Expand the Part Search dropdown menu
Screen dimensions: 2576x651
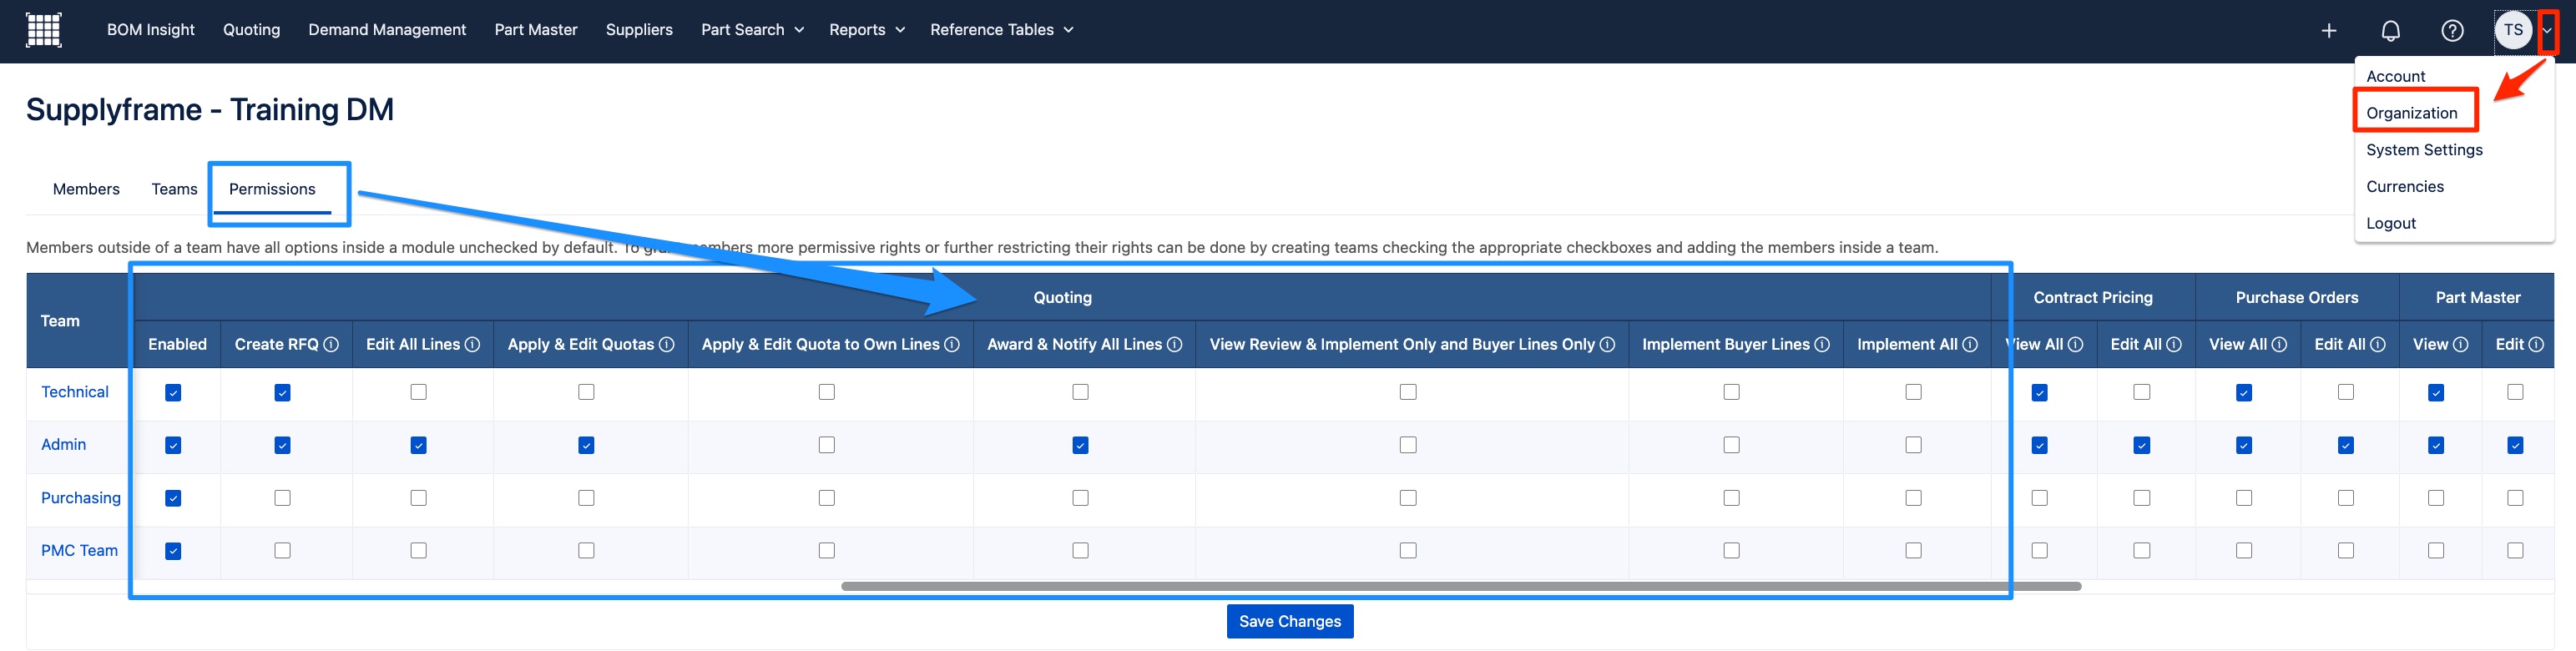[752, 30]
